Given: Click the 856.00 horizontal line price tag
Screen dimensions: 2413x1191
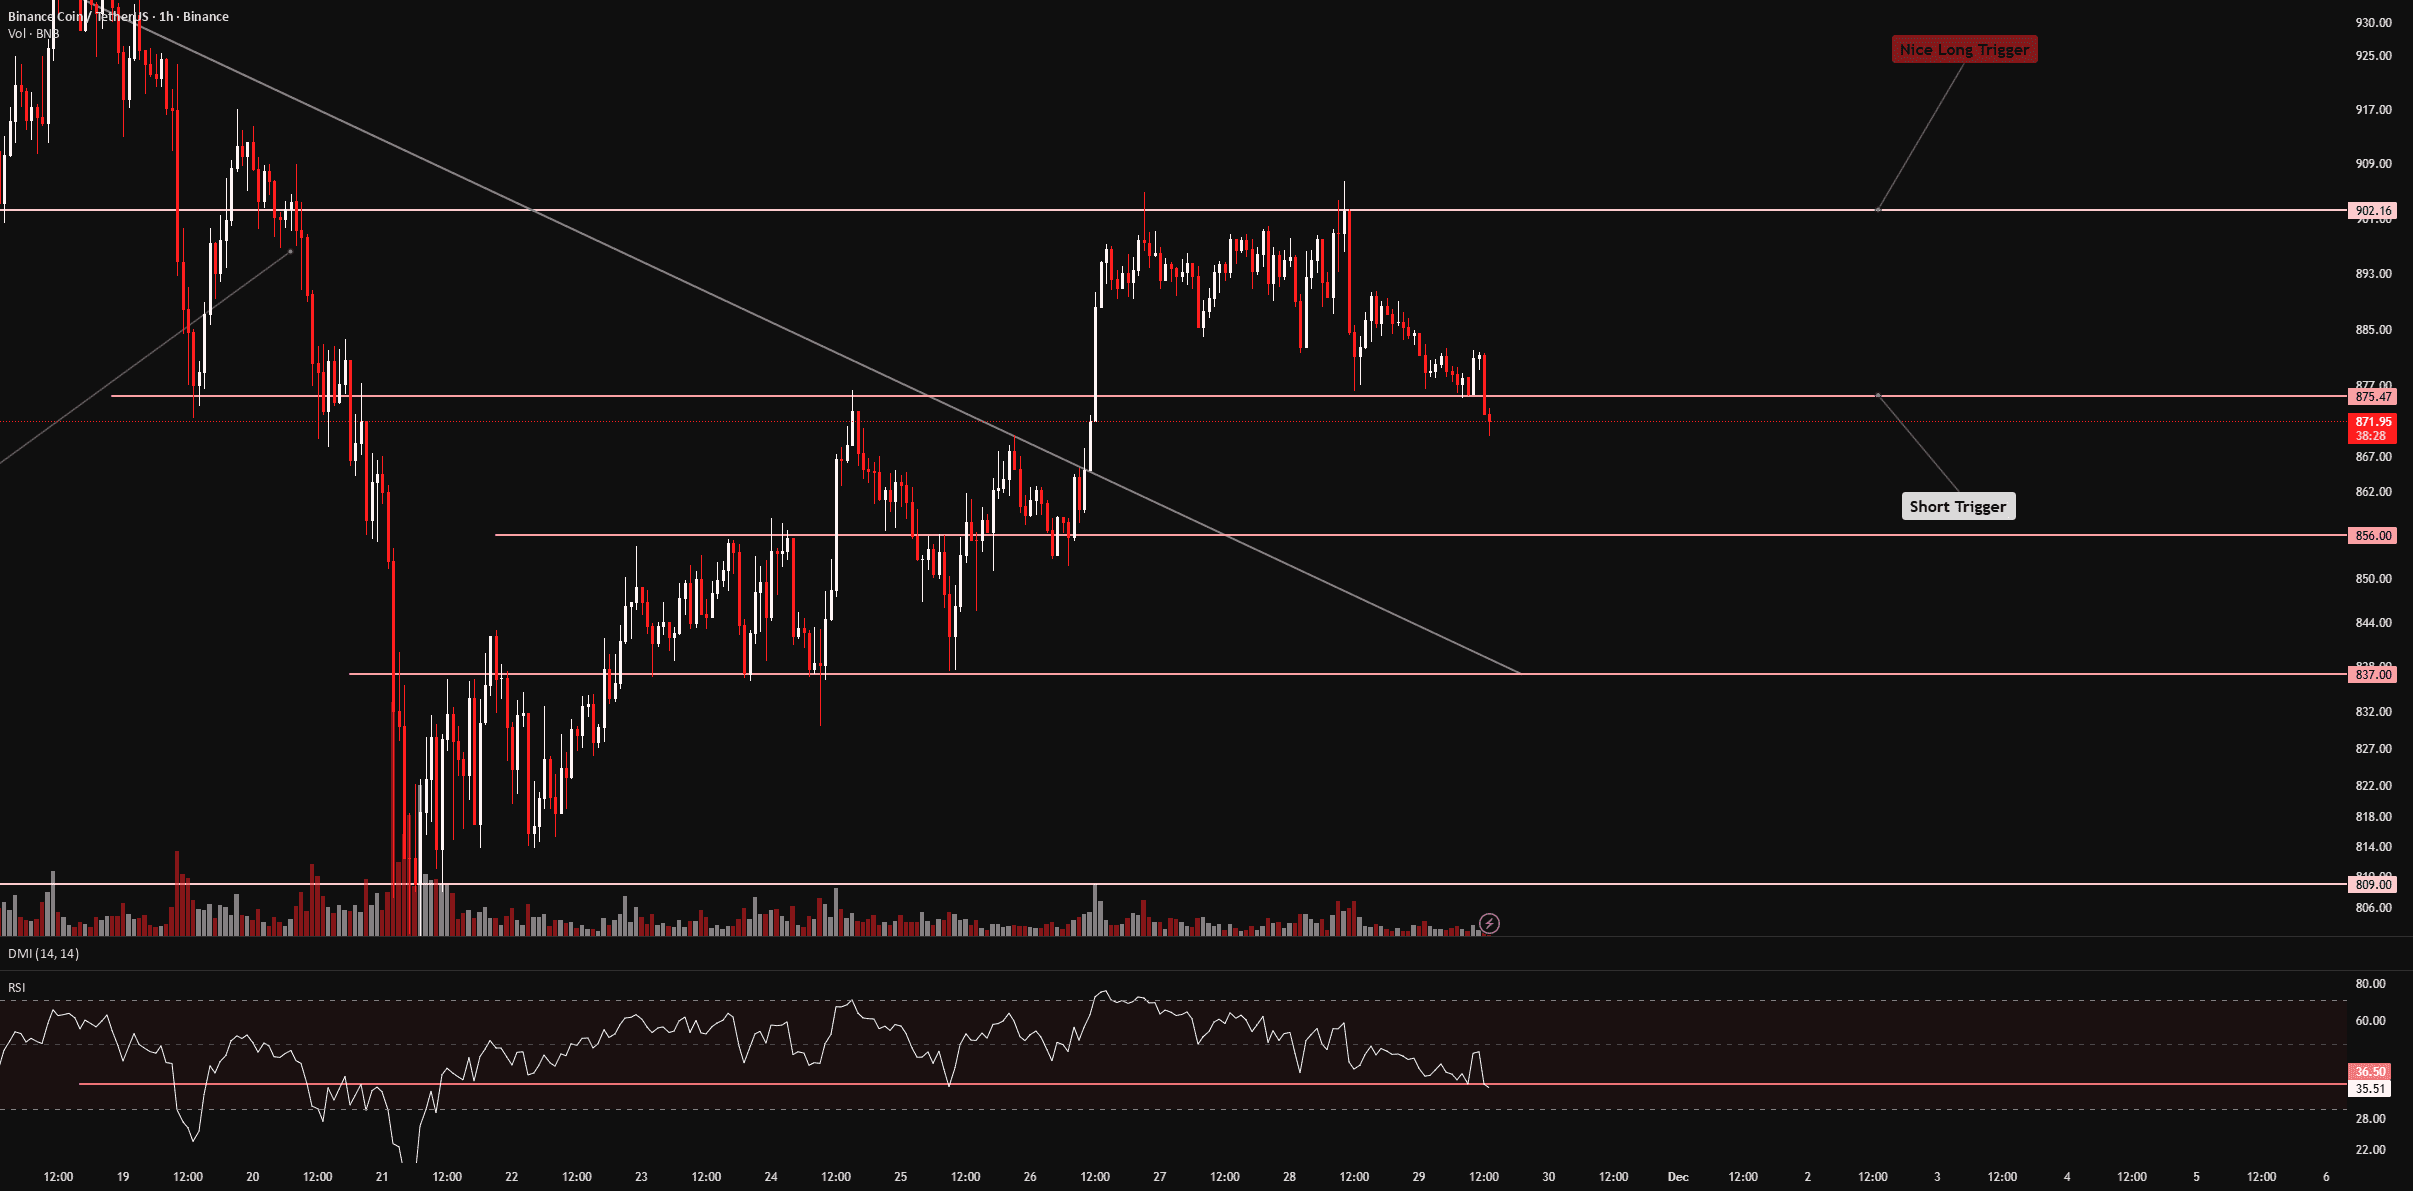Looking at the screenshot, I should tap(2373, 536).
